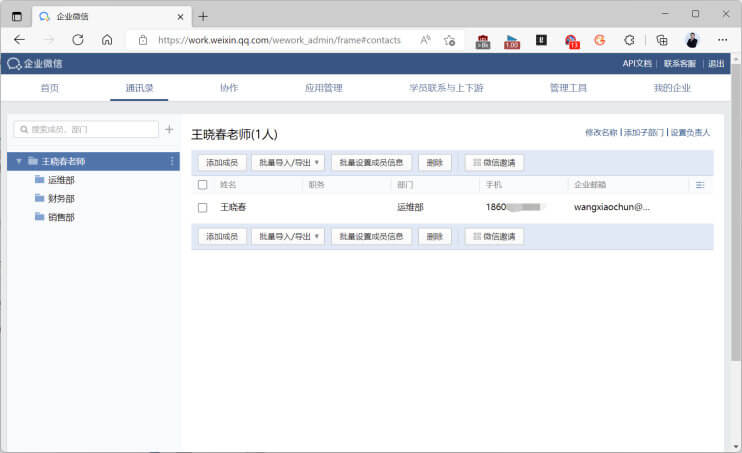This screenshot has width=742, height=453.
Task: Open more options for 王晓春老师 department
Action: pyautogui.click(x=172, y=161)
